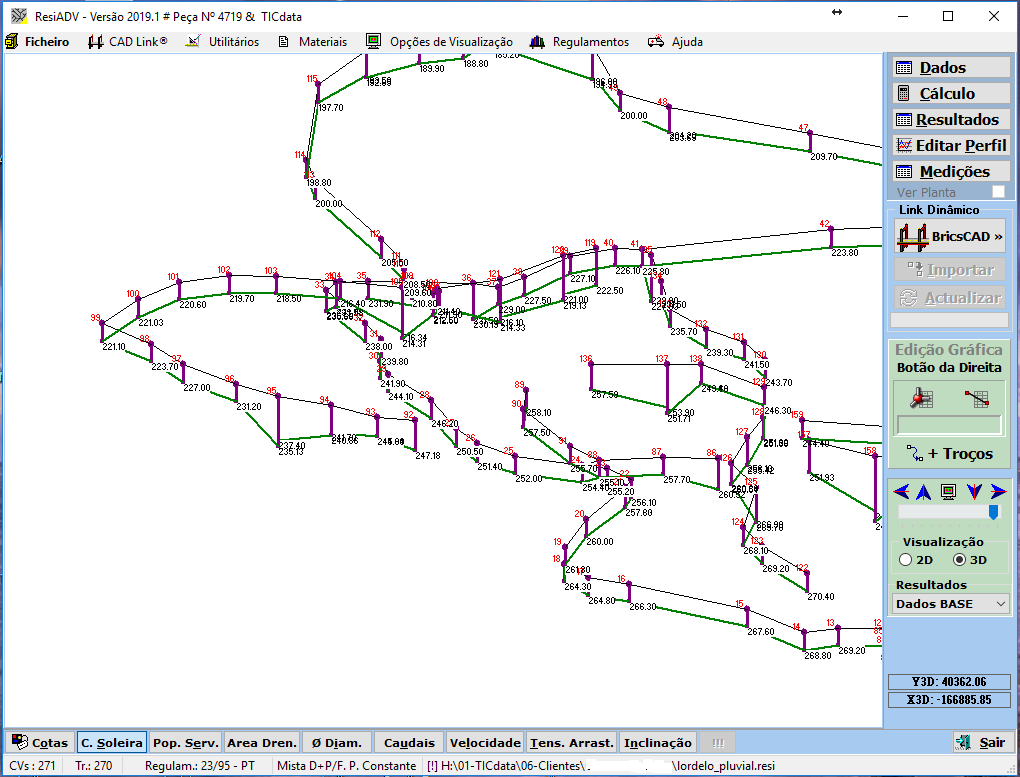This screenshot has width=1020, height=777.
Task: Toggle the Ver Planta checkbox
Action: [x=998, y=192]
